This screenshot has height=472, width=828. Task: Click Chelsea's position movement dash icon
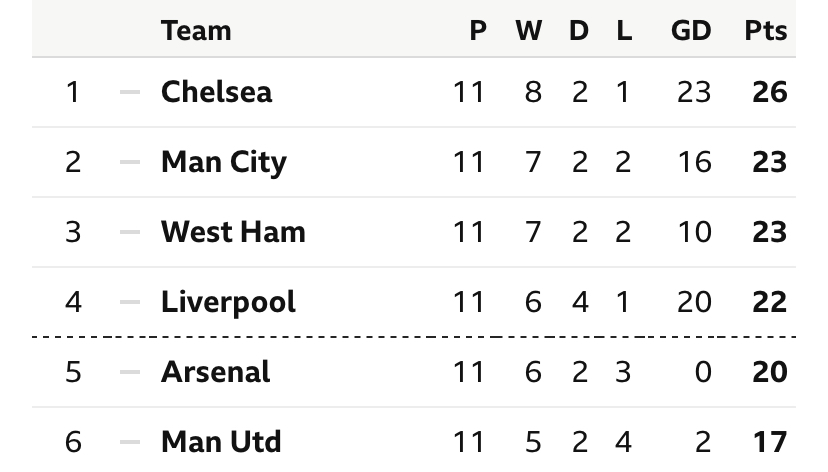[130, 92]
